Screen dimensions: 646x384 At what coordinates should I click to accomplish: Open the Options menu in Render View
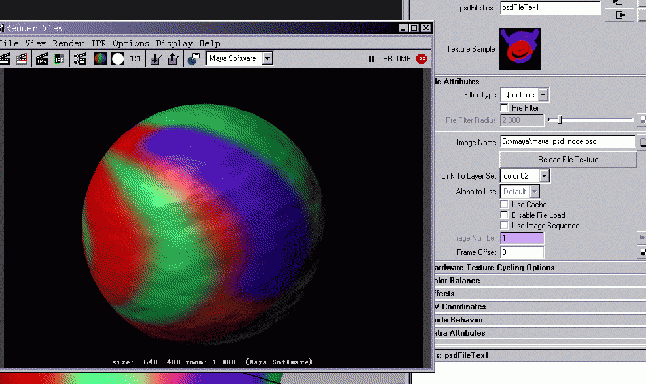131,43
